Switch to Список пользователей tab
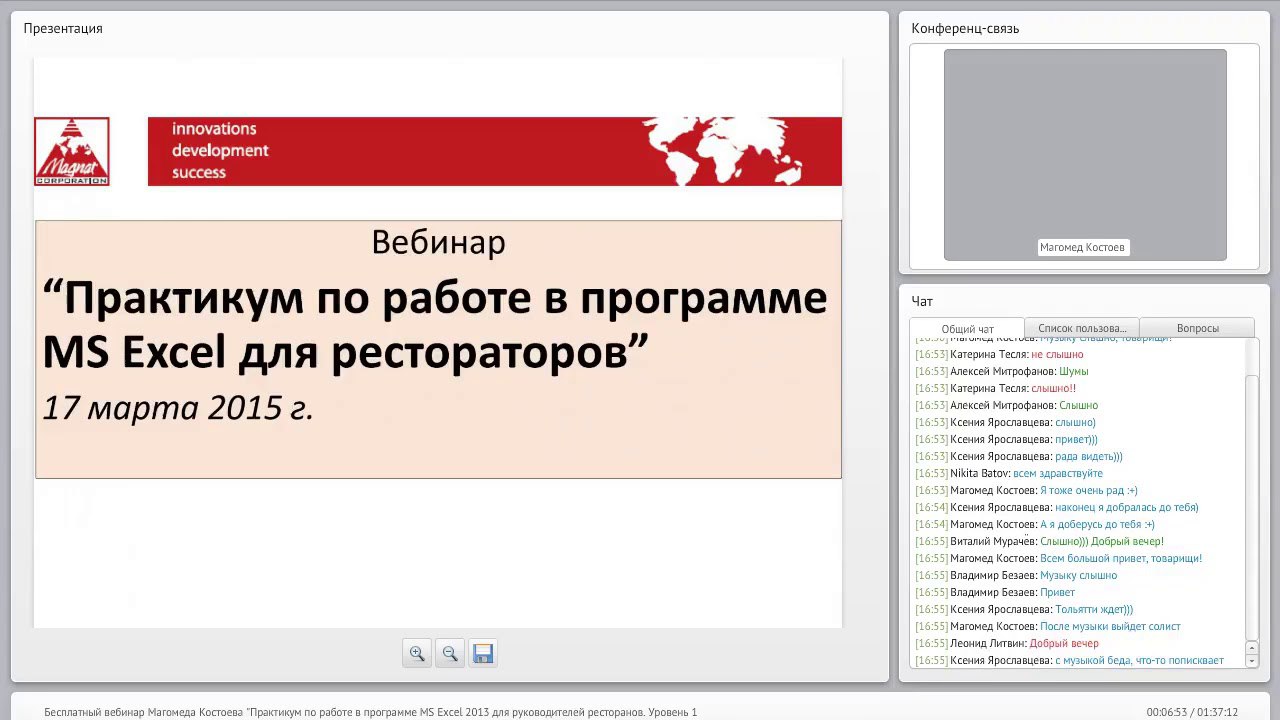This screenshot has width=1280, height=720. coord(1082,328)
